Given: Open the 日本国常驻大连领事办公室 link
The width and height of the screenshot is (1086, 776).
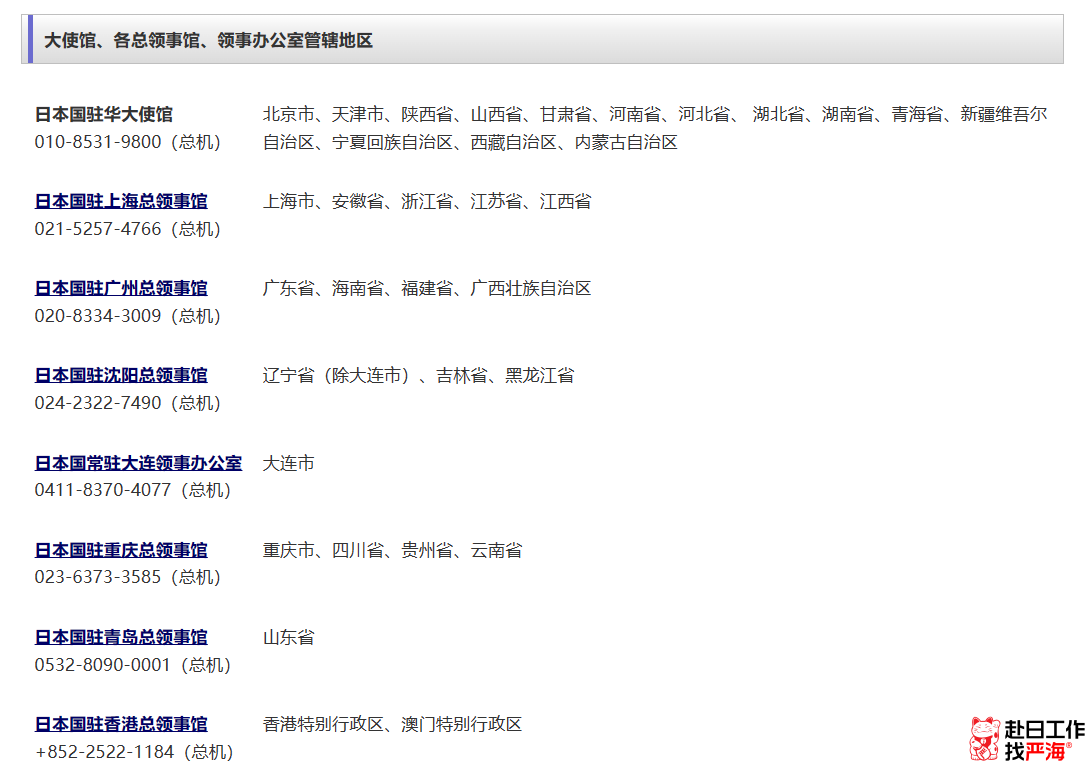Looking at the screenshot, I should (x=138, y=463).
